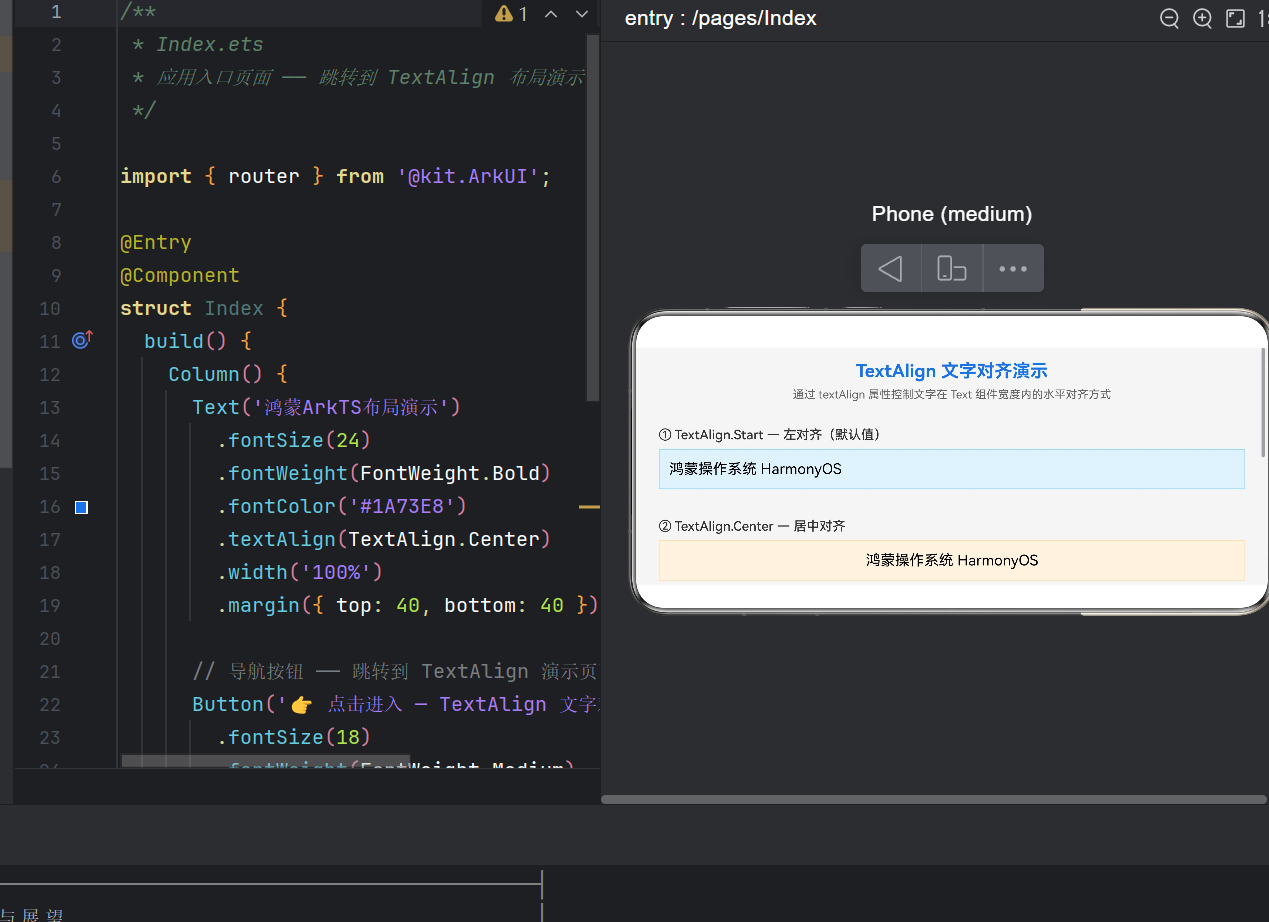Click 'TextAlign.Center' on line 17

click(x=444, y=539)
